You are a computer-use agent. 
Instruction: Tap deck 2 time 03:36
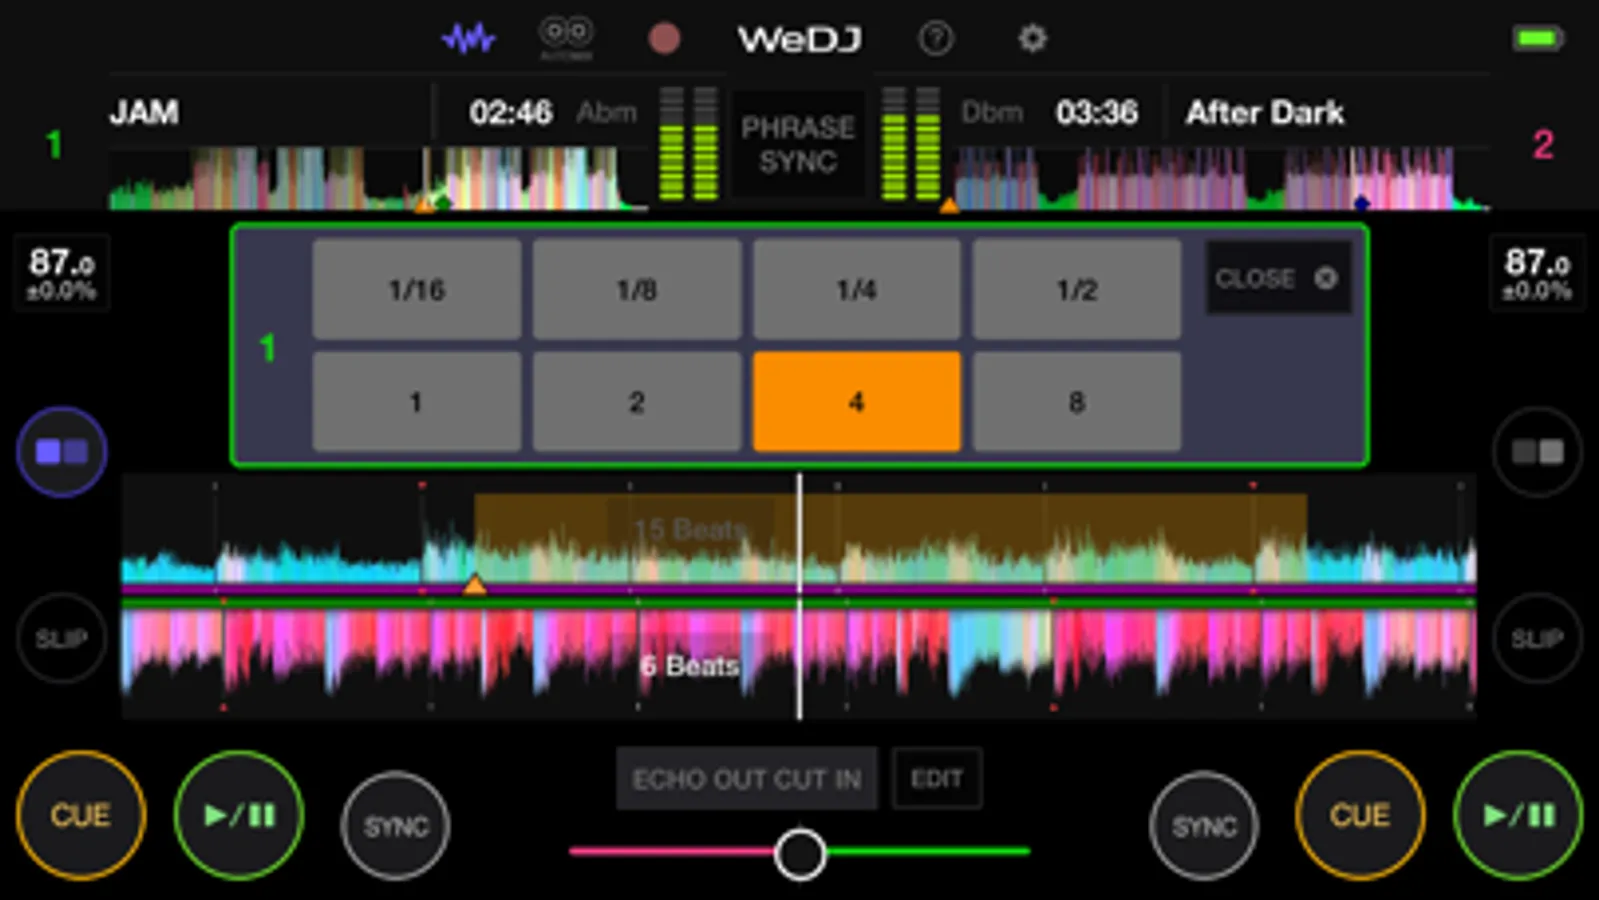pyautogui.click(x=1097, y=112)
